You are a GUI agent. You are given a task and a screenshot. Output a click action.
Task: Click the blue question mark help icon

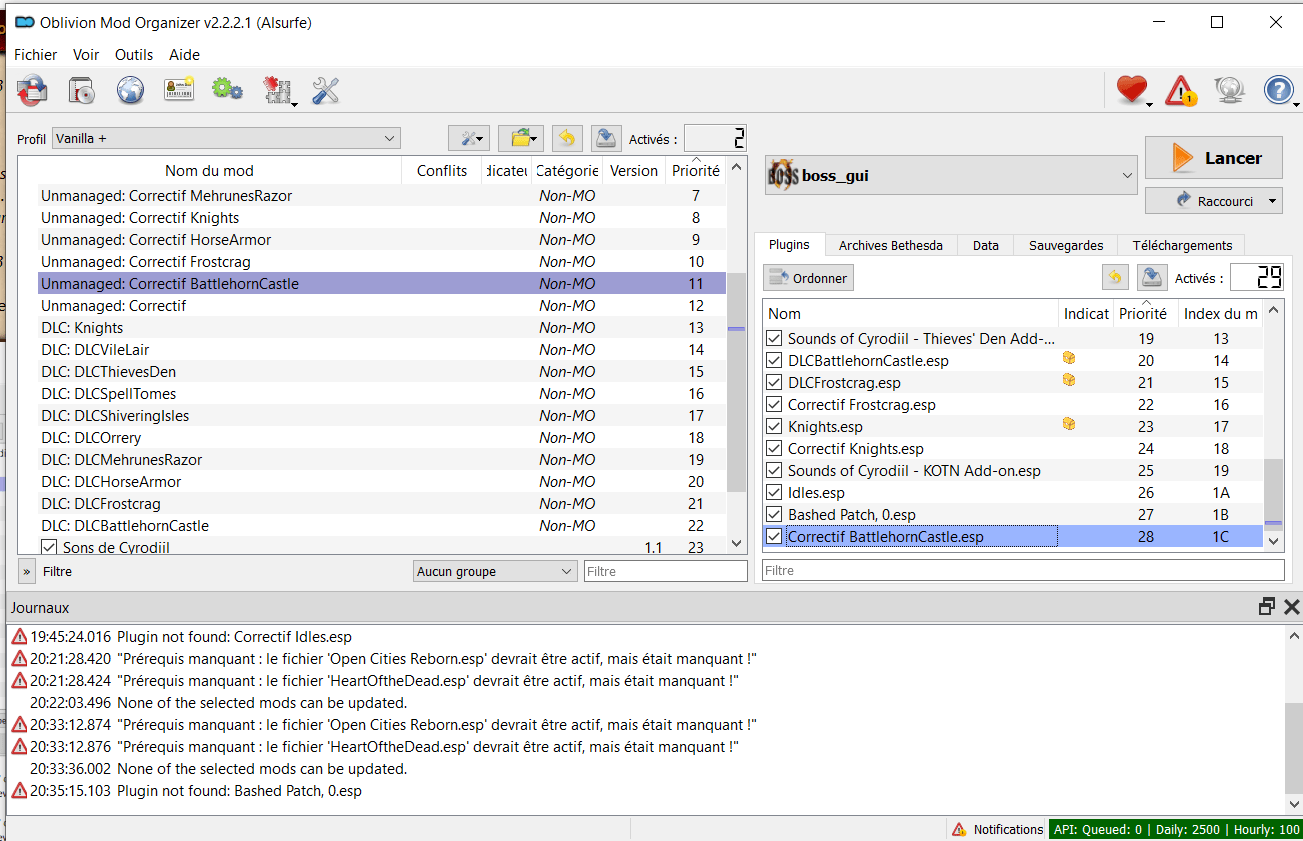1278,91
